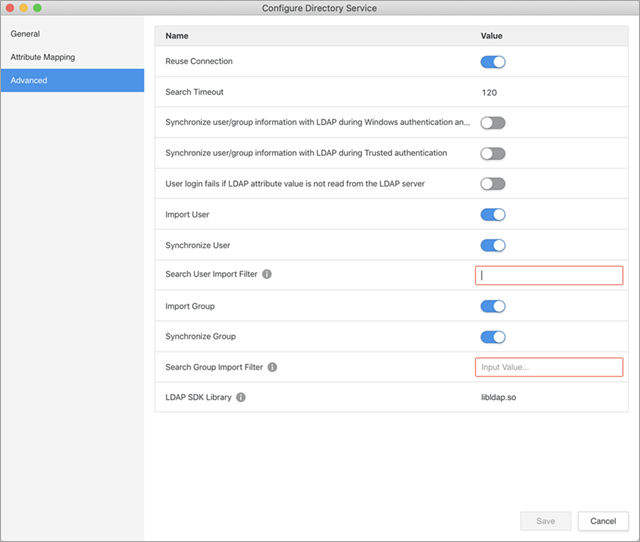
Task: Click info icon beside Search Group Import Filter
Action: (272, 367)
